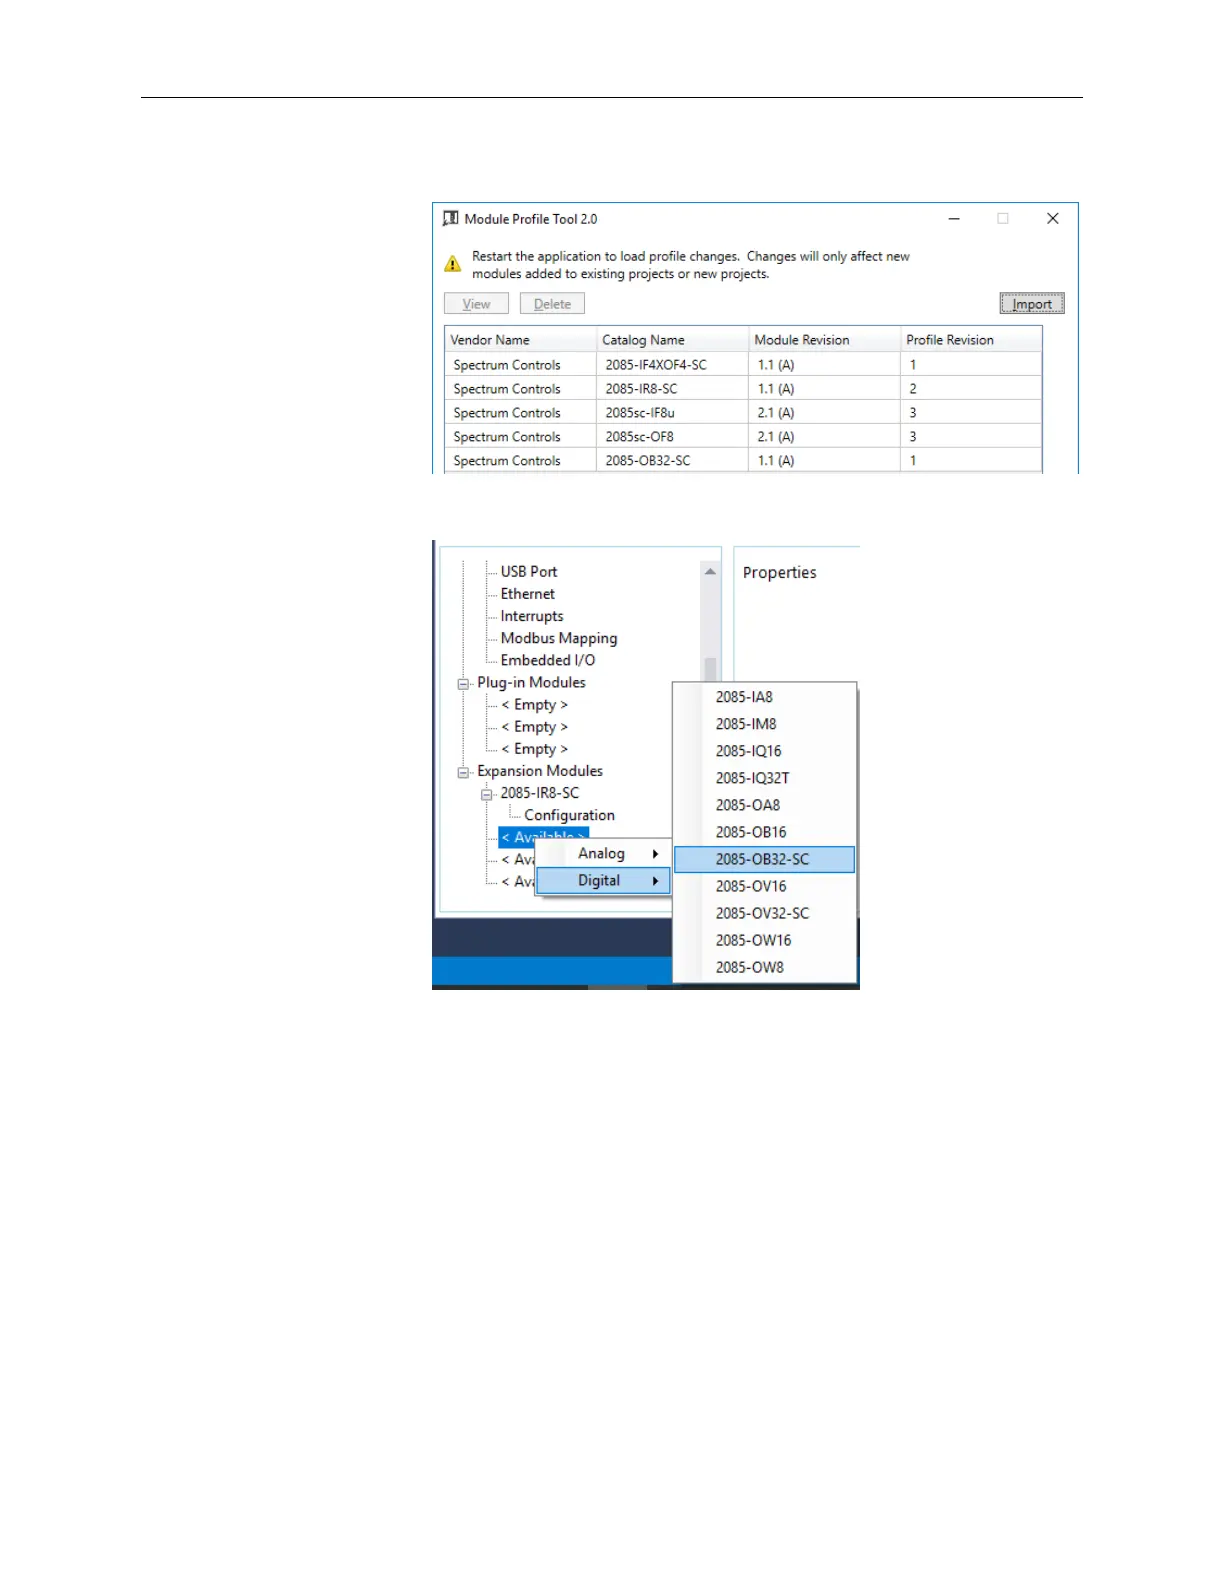Close the Module Profile Tool window

pyautogui.click(x=1053, y=218)
